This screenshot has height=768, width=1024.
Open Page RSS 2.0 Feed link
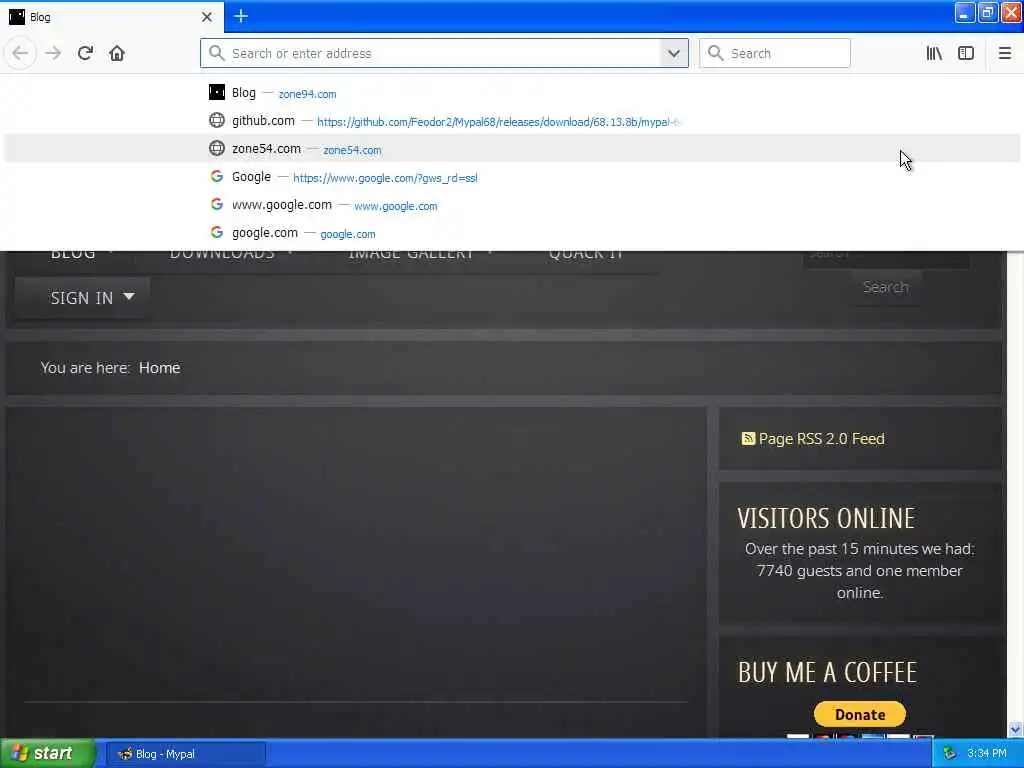[x=822, y=439]
